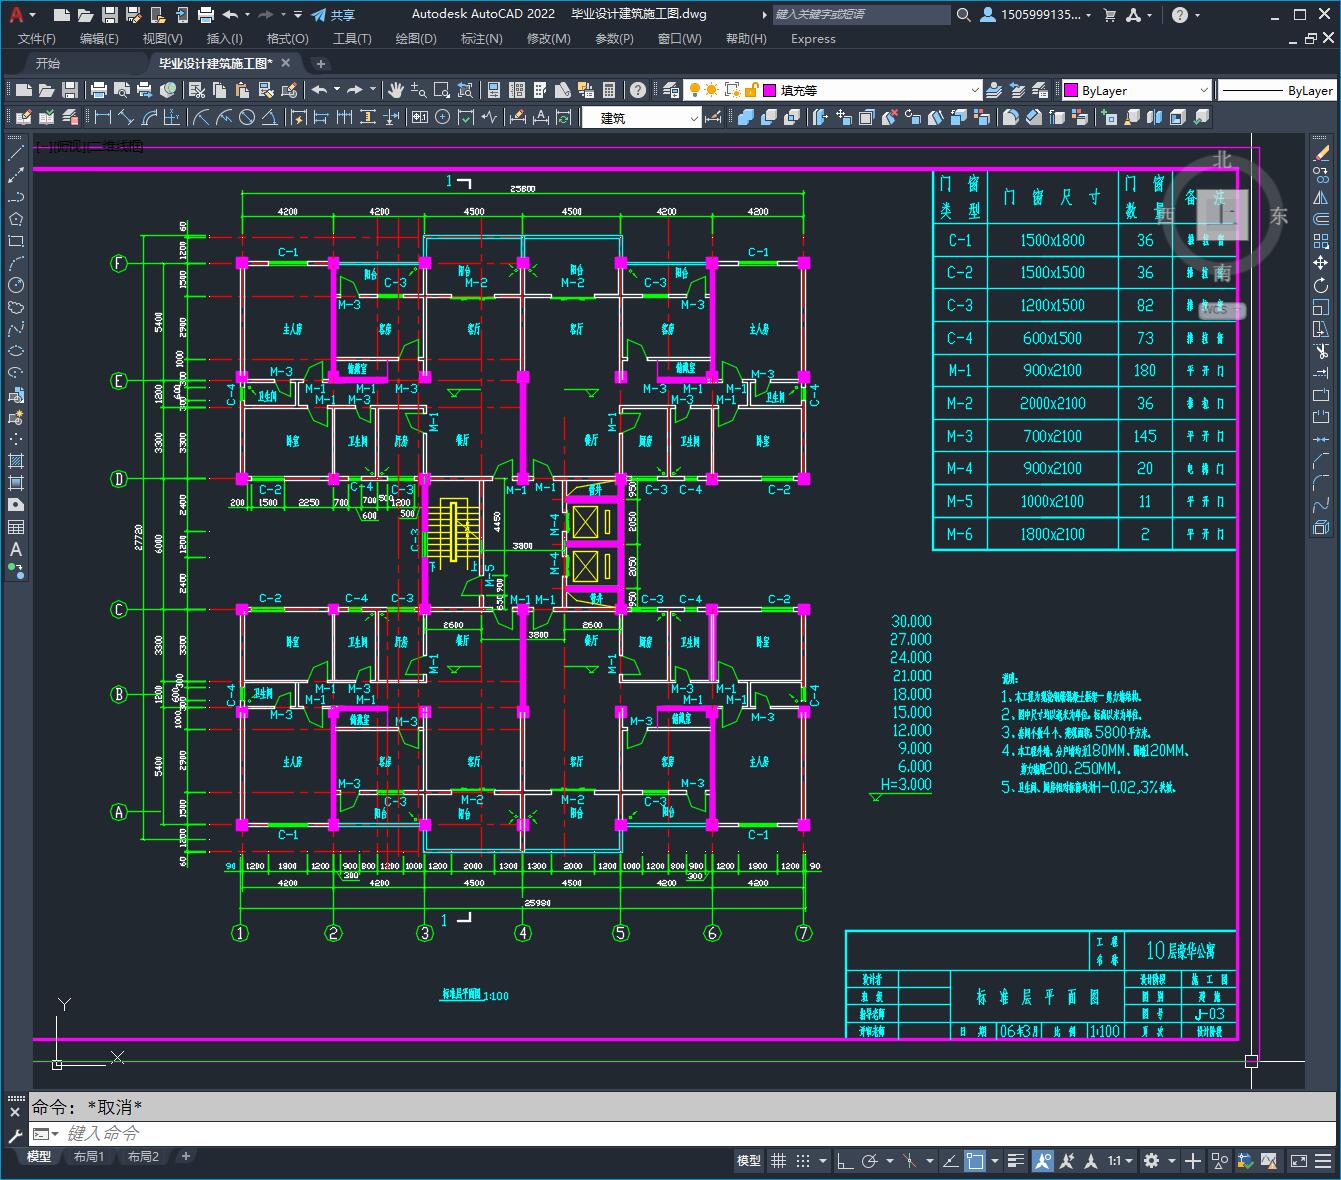Open the 绘图(D) menu
This screenshot has height=1180, width=1341.
click(x=416, y=38)
